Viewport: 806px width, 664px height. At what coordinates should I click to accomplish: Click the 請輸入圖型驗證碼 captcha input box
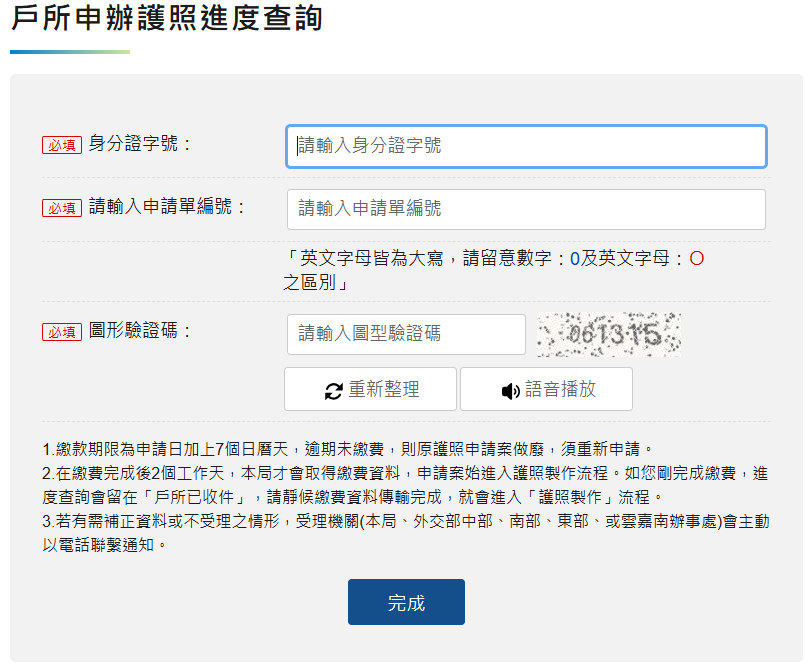pyautogui.click(x=405, y=334)
